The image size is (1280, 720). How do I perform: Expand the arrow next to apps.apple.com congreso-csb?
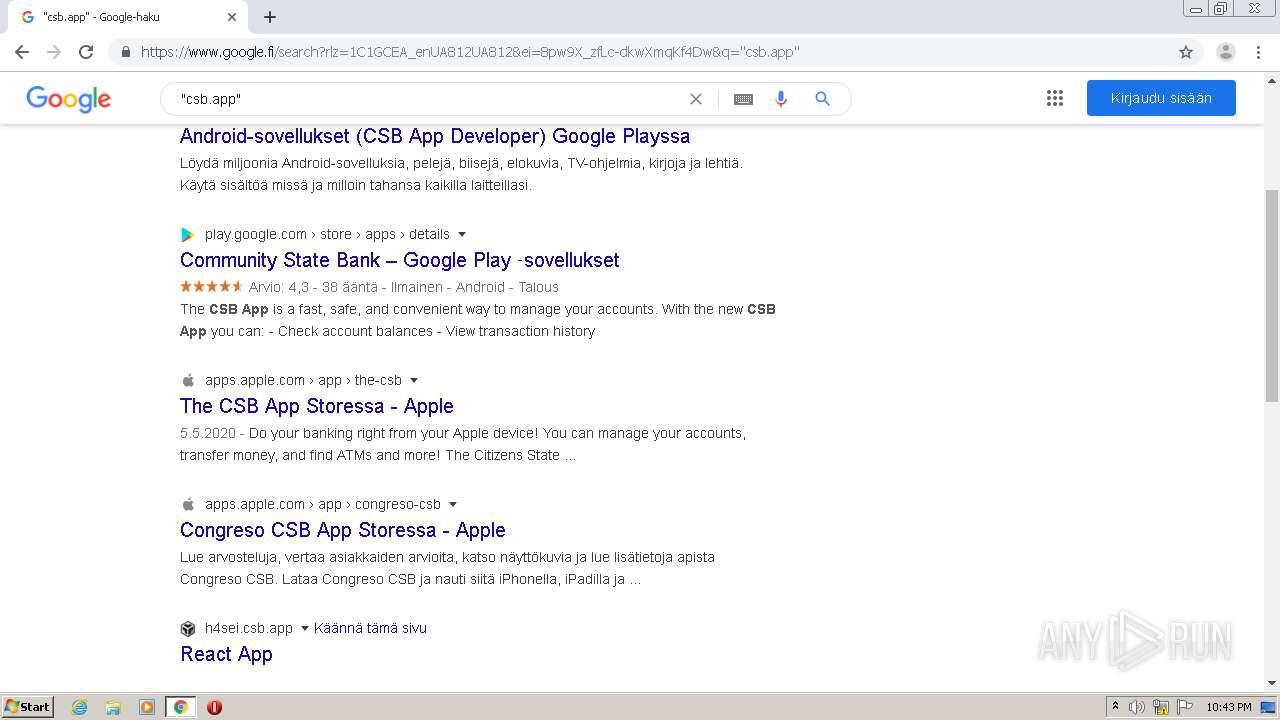point(453,504)
